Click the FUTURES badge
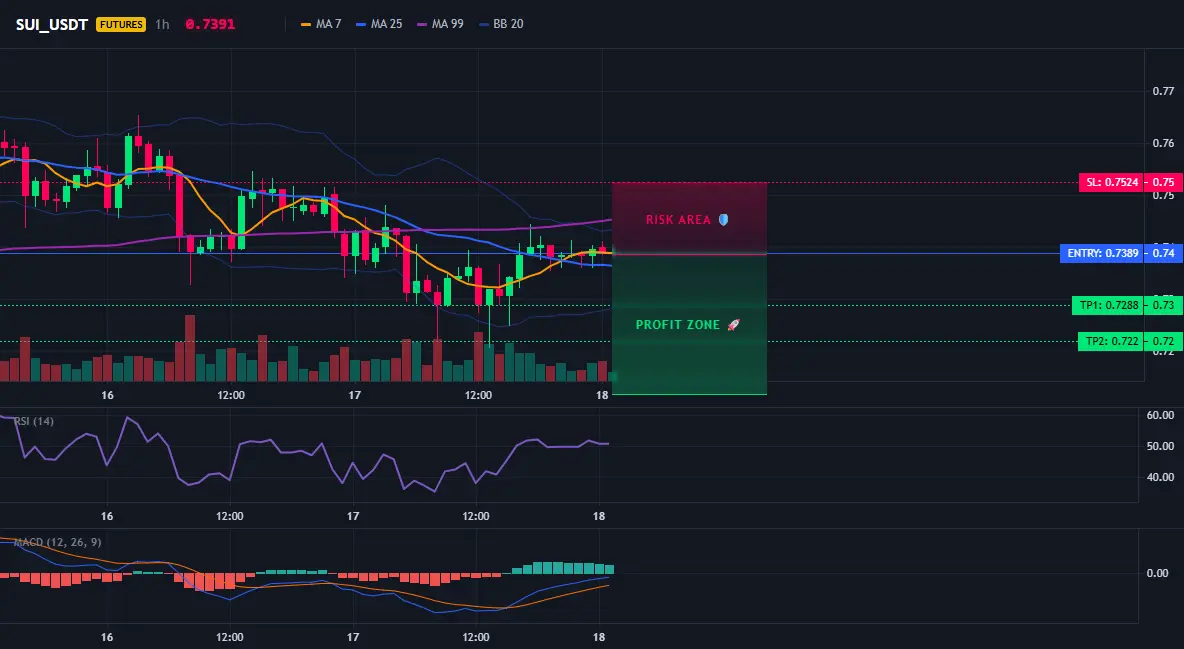The height and width of the screenshot is (649, 1184). pos(121,24)
